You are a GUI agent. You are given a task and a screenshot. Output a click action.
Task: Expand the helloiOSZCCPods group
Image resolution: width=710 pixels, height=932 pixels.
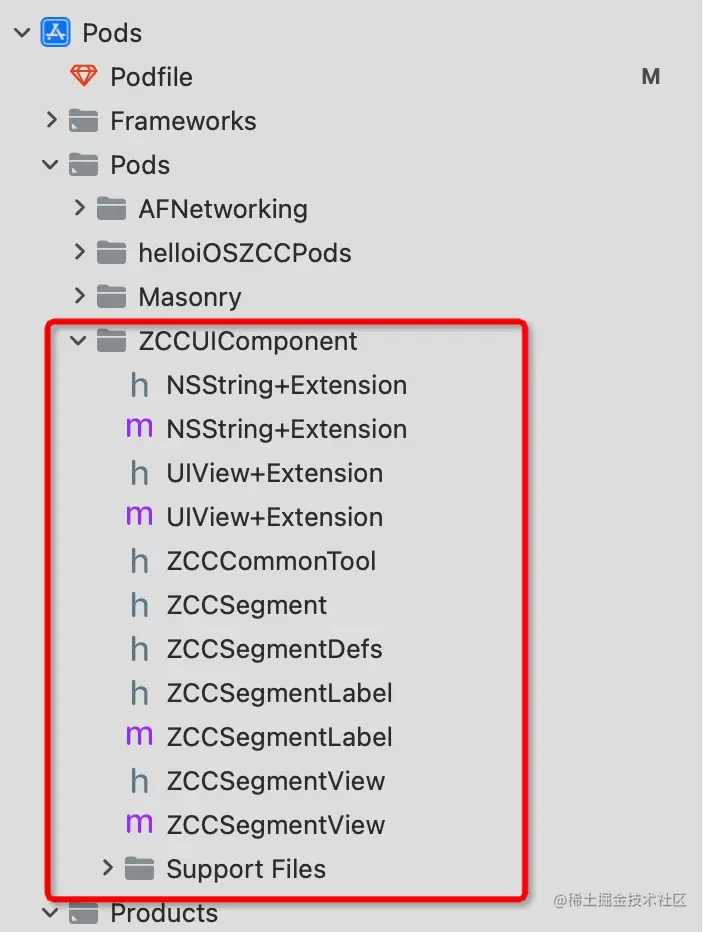pyautogui.click(x=79, y=253)
